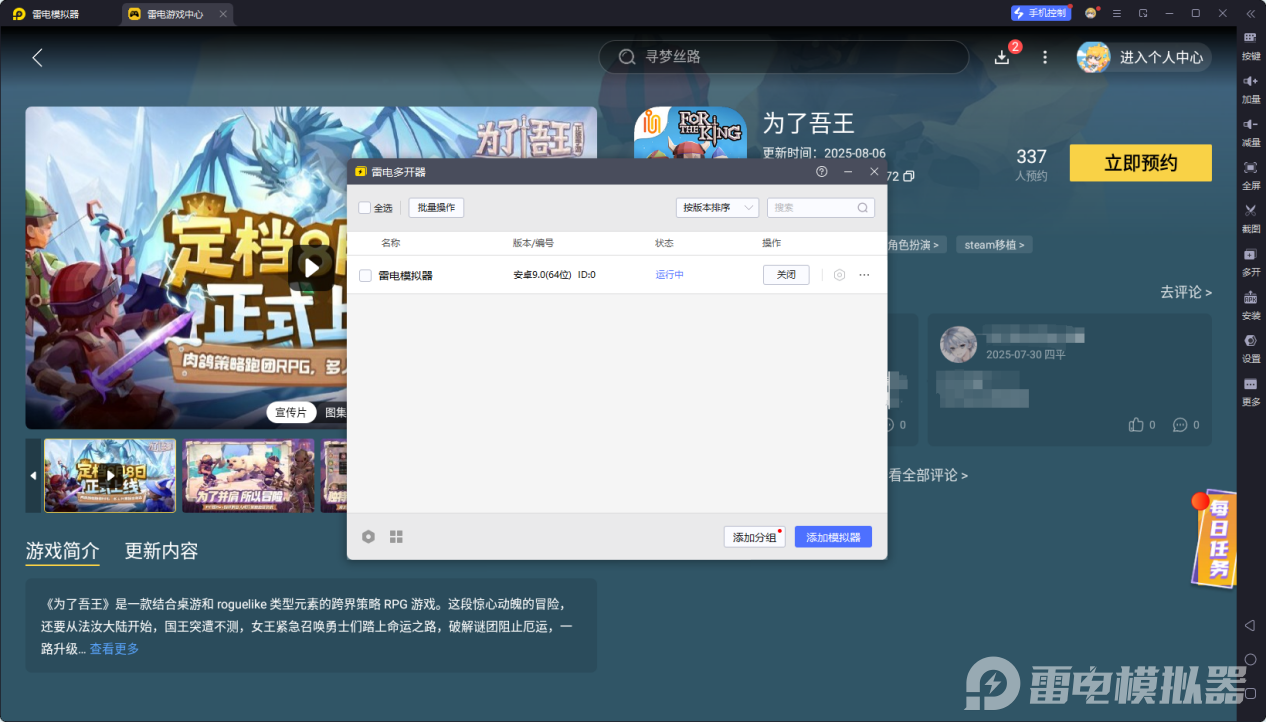Select the 宣传片 media tab
Viewport: 1266px width, 722px height.
[x=291, y=412]
